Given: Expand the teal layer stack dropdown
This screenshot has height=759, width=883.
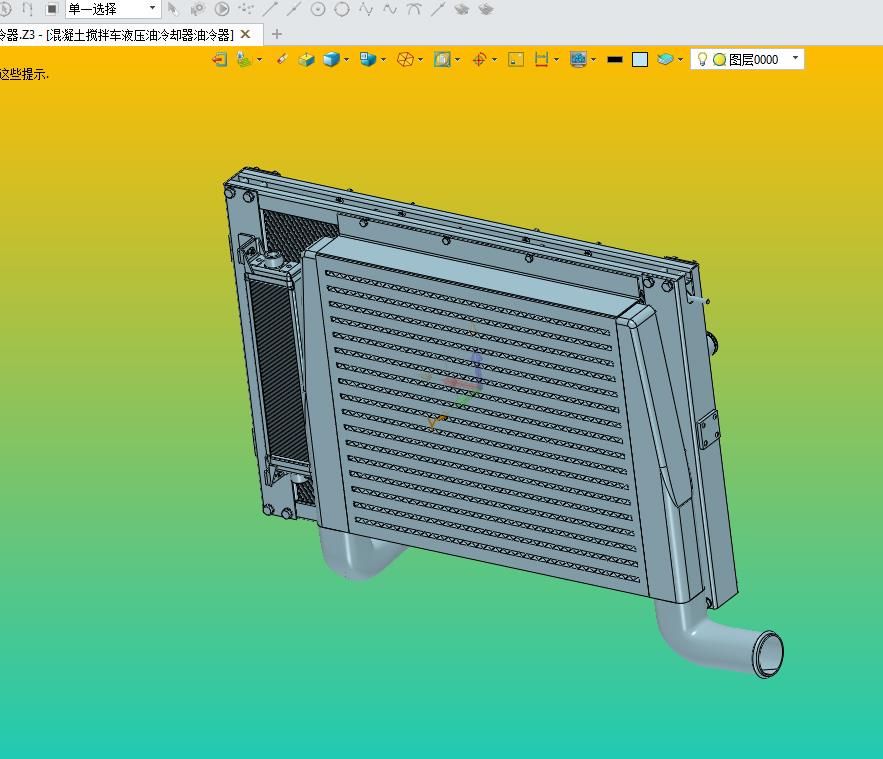Looking at the screenshot, I should pyautogui.click(x=680, y=59).
